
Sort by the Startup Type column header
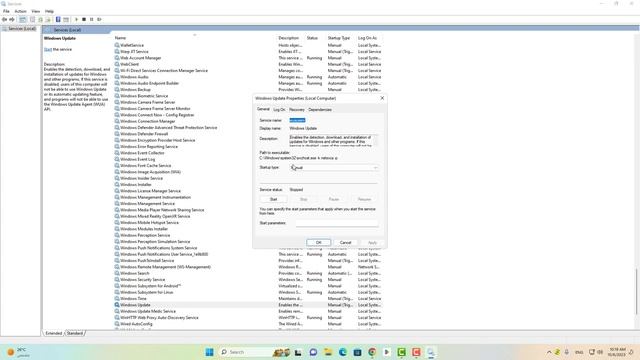[338, 38]
